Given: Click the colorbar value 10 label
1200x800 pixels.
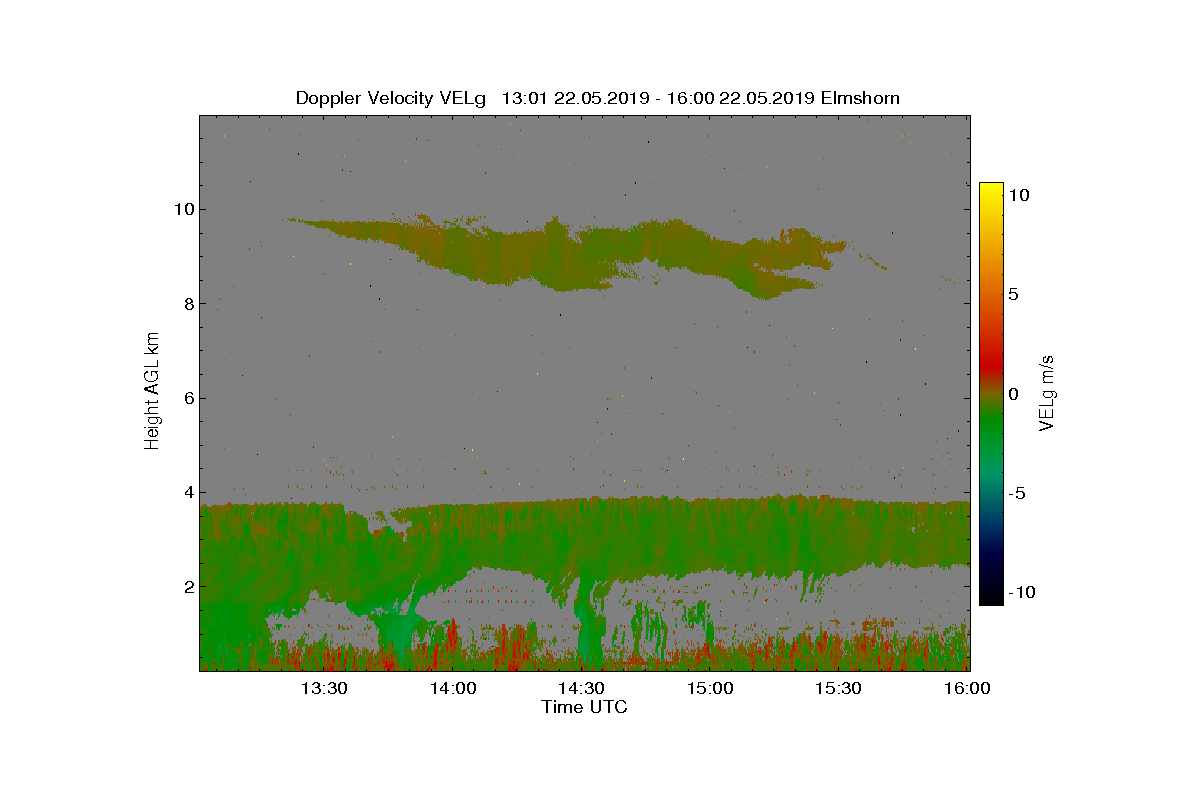Looking at the screenshot, I should 1018,196.
